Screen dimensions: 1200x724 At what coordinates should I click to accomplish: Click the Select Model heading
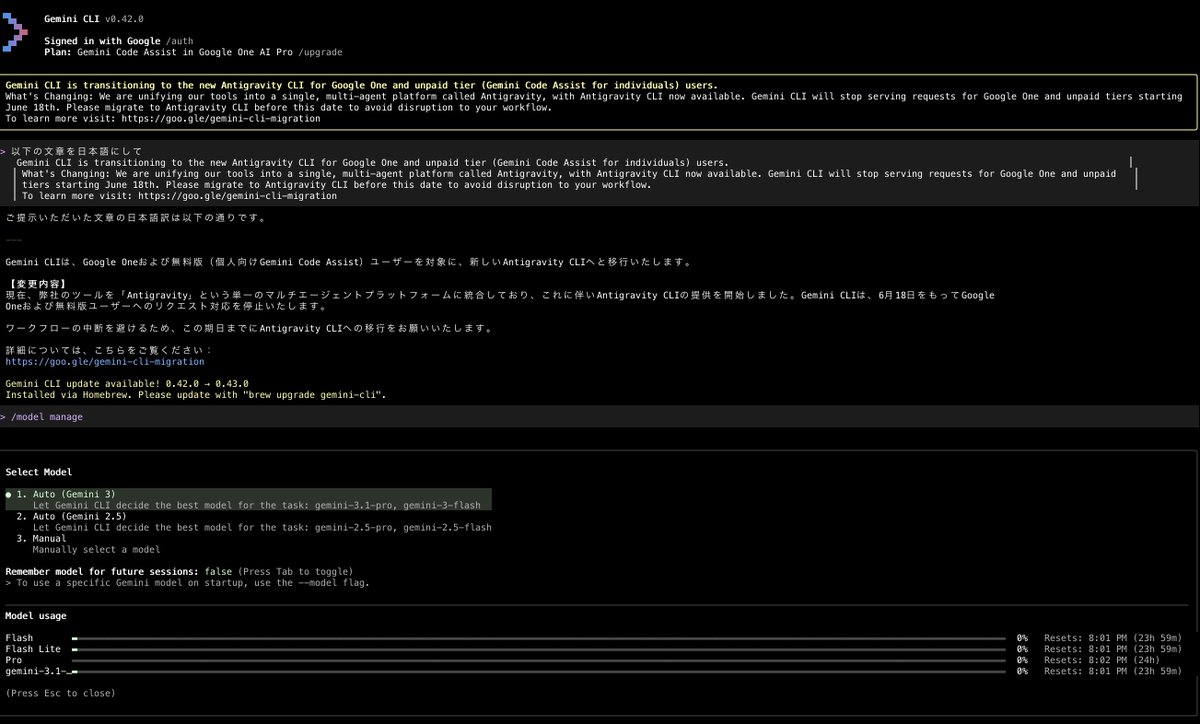click(39, 472)
